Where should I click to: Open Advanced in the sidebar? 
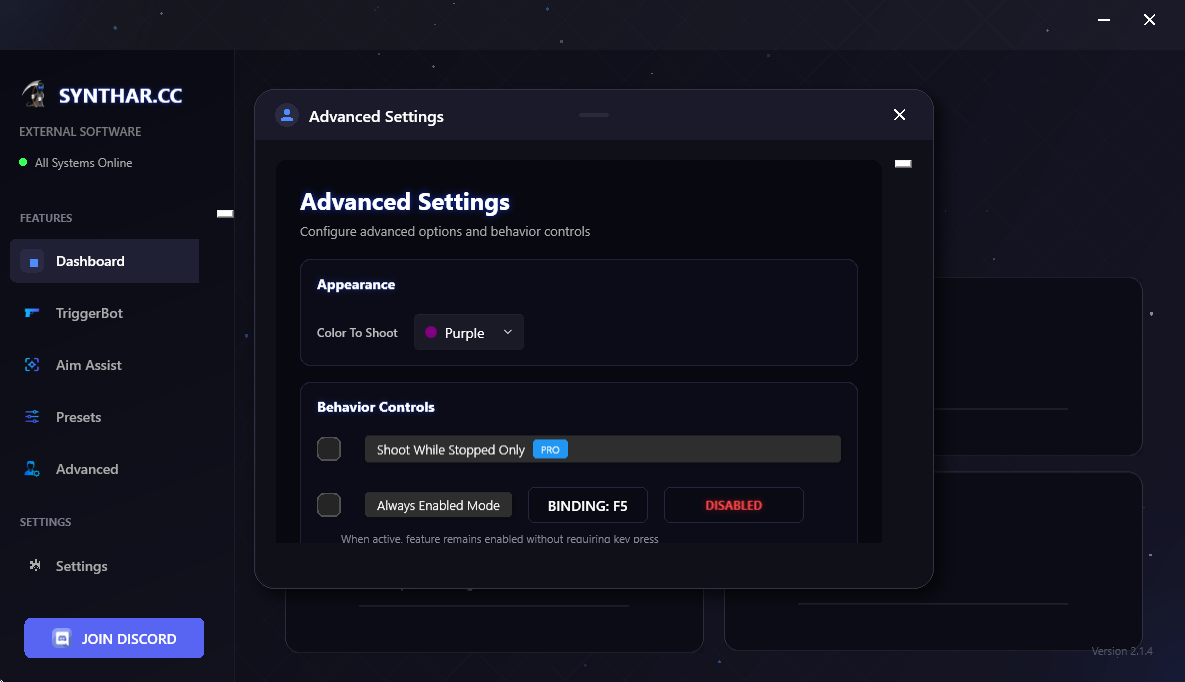coord(104,469)
